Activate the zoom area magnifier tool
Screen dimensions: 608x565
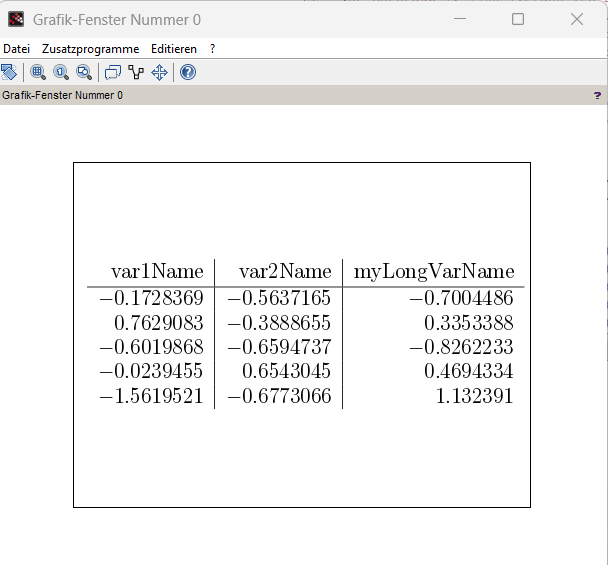38,72
